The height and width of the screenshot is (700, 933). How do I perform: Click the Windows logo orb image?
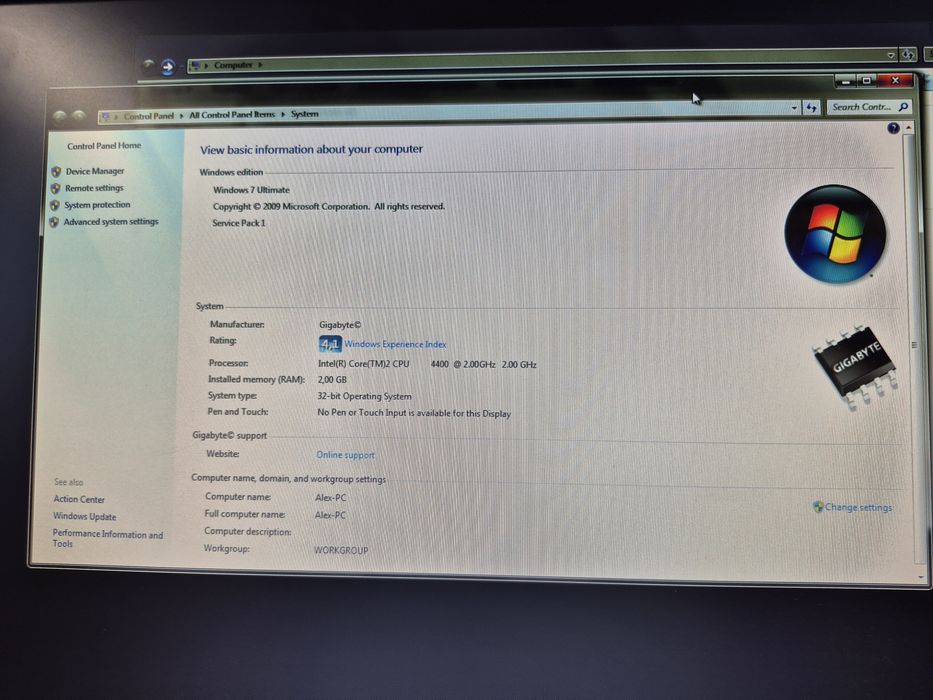pyautogui.click(x=835, y=234)
